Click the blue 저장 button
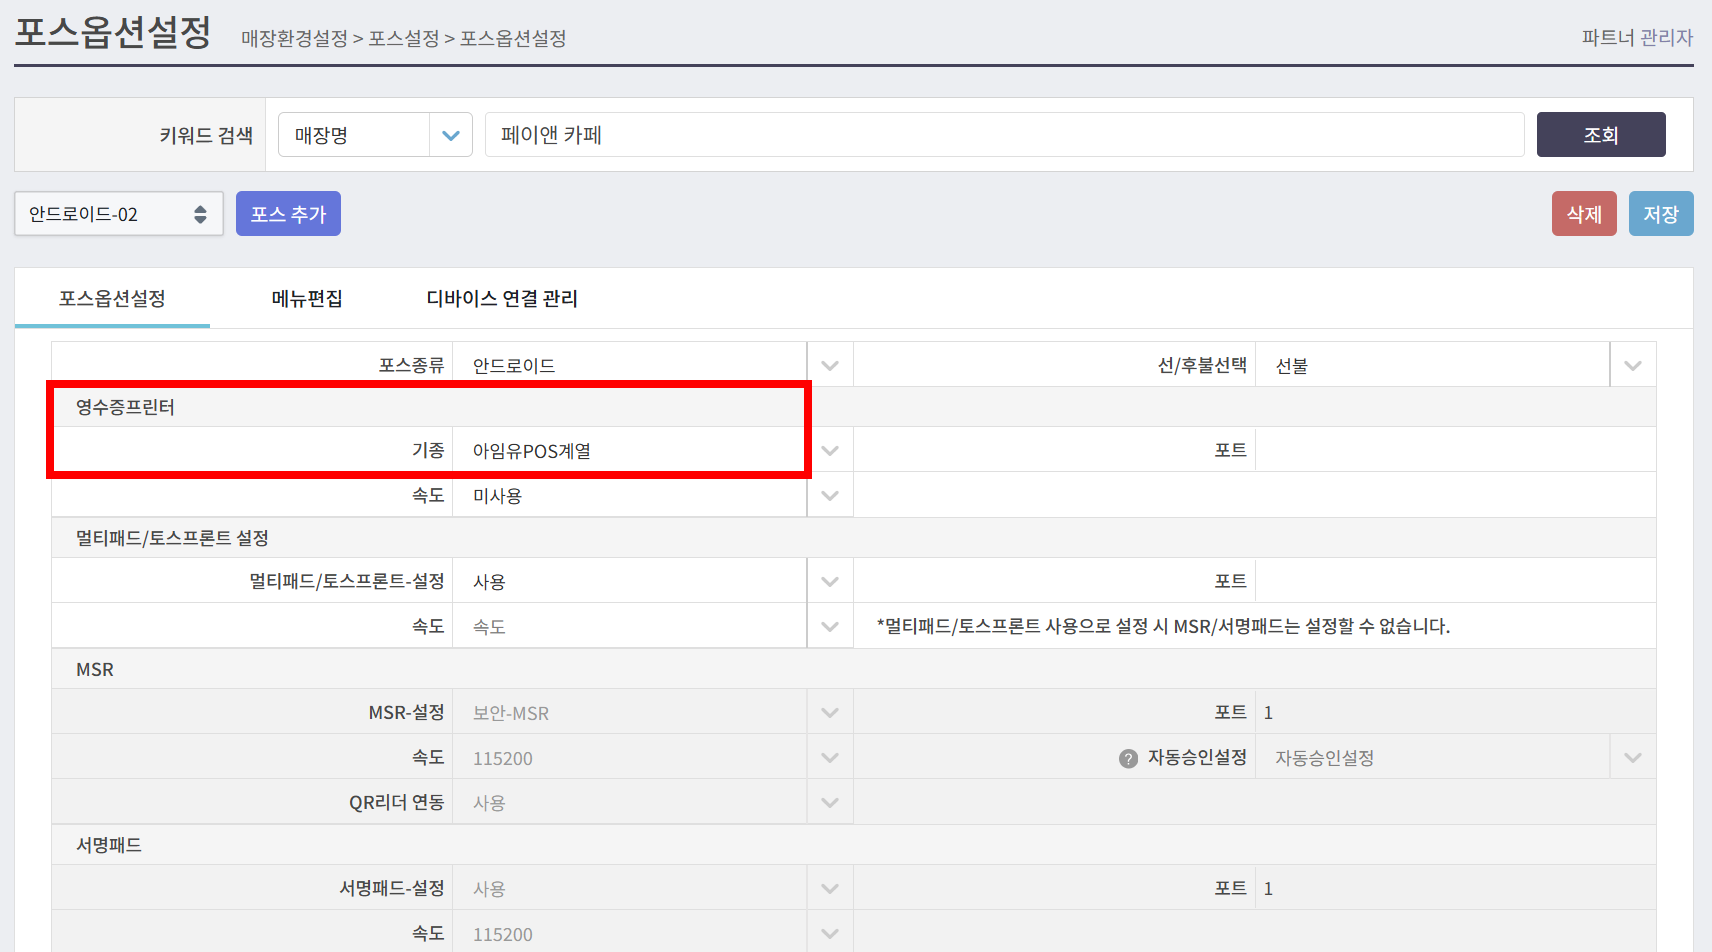Image resolution: width=1712 pixels, height=952 pixels. coord(1661,214)
